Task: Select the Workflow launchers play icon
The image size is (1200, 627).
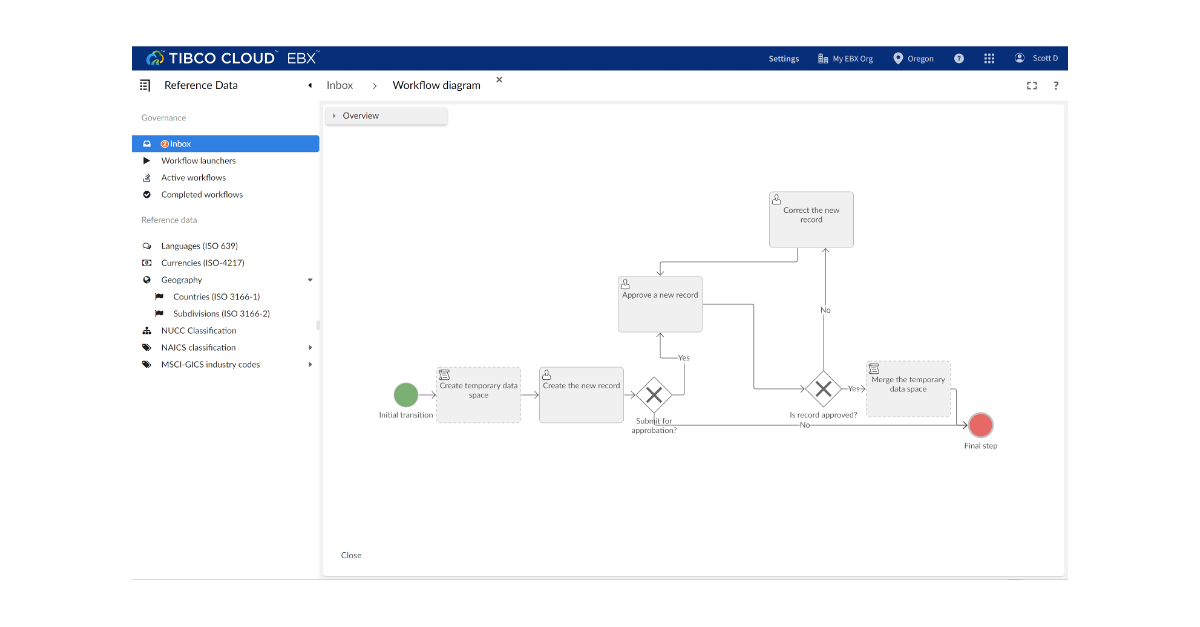Action: pos(146,160)
